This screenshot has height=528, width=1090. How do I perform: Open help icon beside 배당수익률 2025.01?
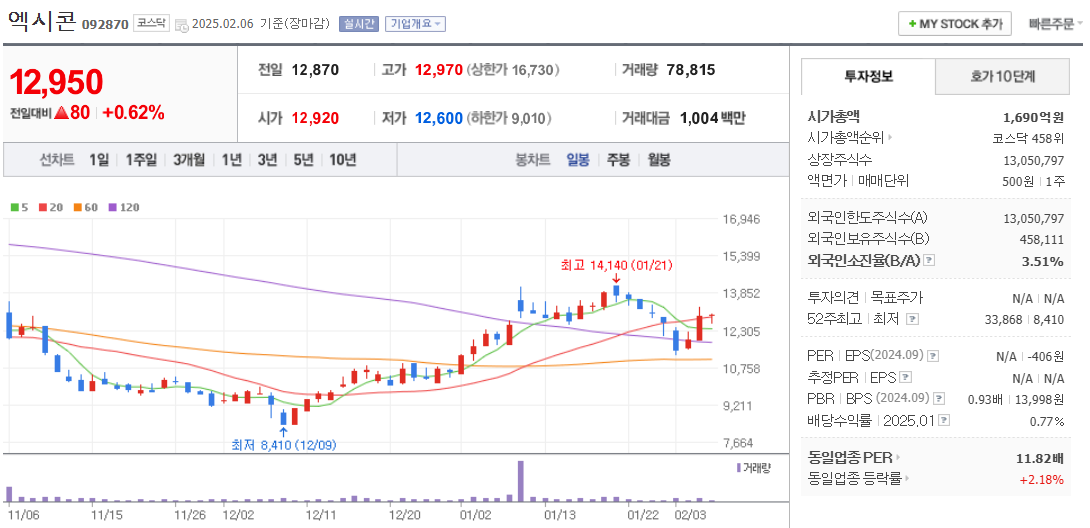945,421
